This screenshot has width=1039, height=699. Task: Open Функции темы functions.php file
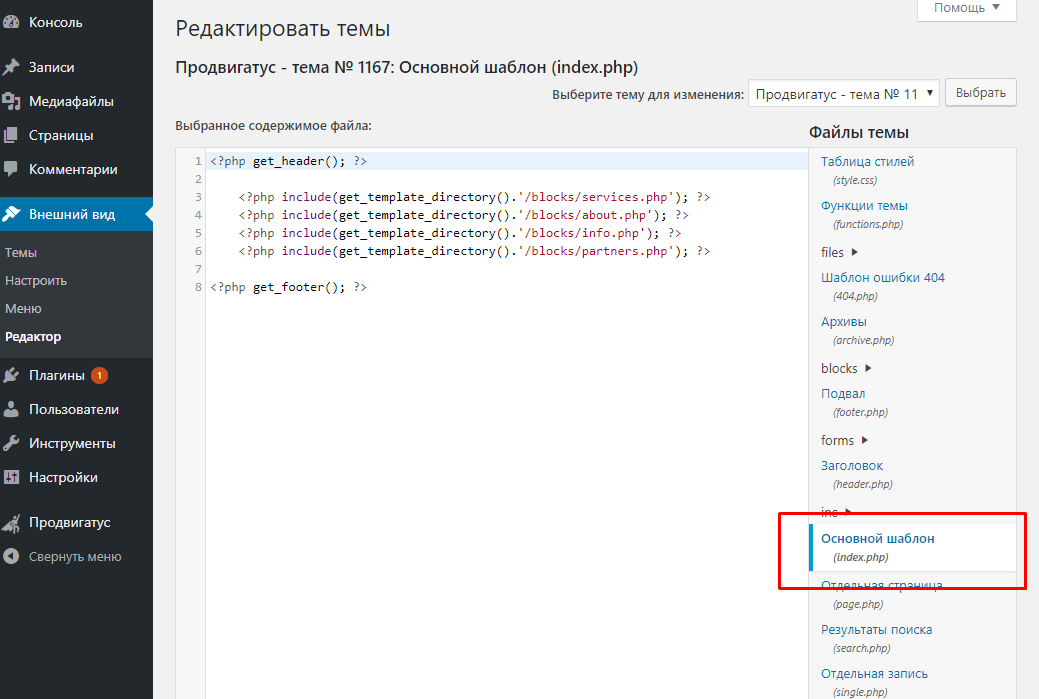tap(864, 205)
